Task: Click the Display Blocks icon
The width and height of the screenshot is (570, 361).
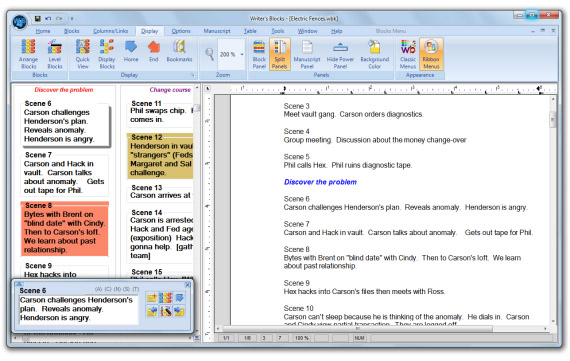Action: point(107,53)
